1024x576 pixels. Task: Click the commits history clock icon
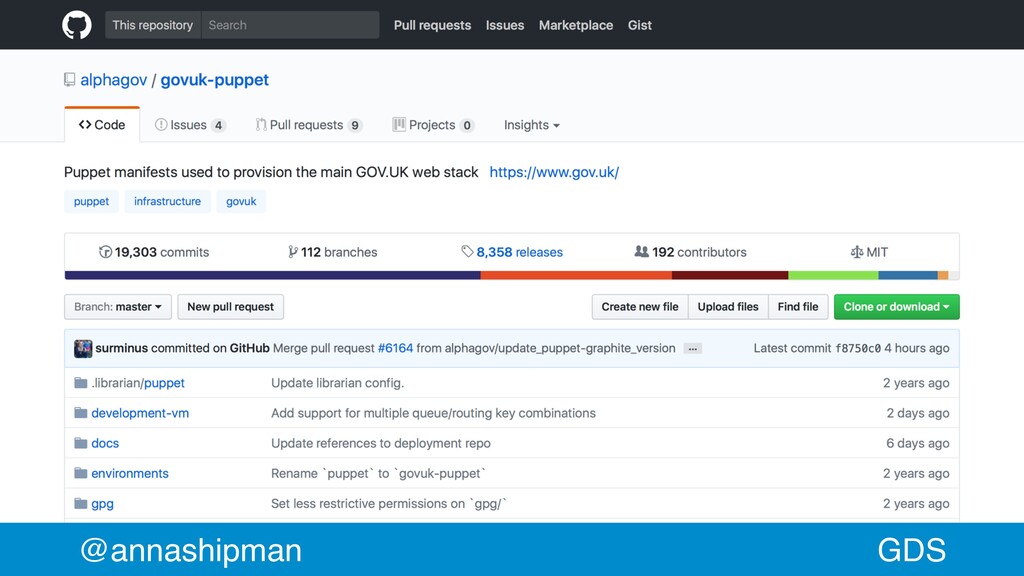coord(105,252)
